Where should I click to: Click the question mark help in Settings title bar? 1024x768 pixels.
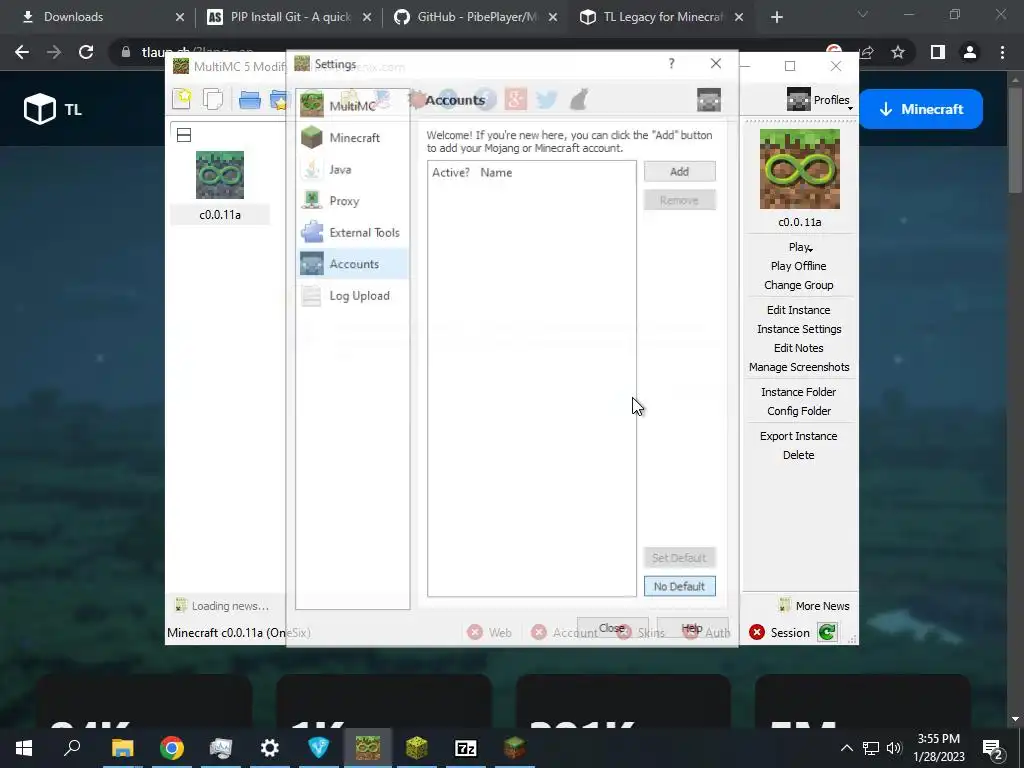pyautogui.click(x=671, y=63)
